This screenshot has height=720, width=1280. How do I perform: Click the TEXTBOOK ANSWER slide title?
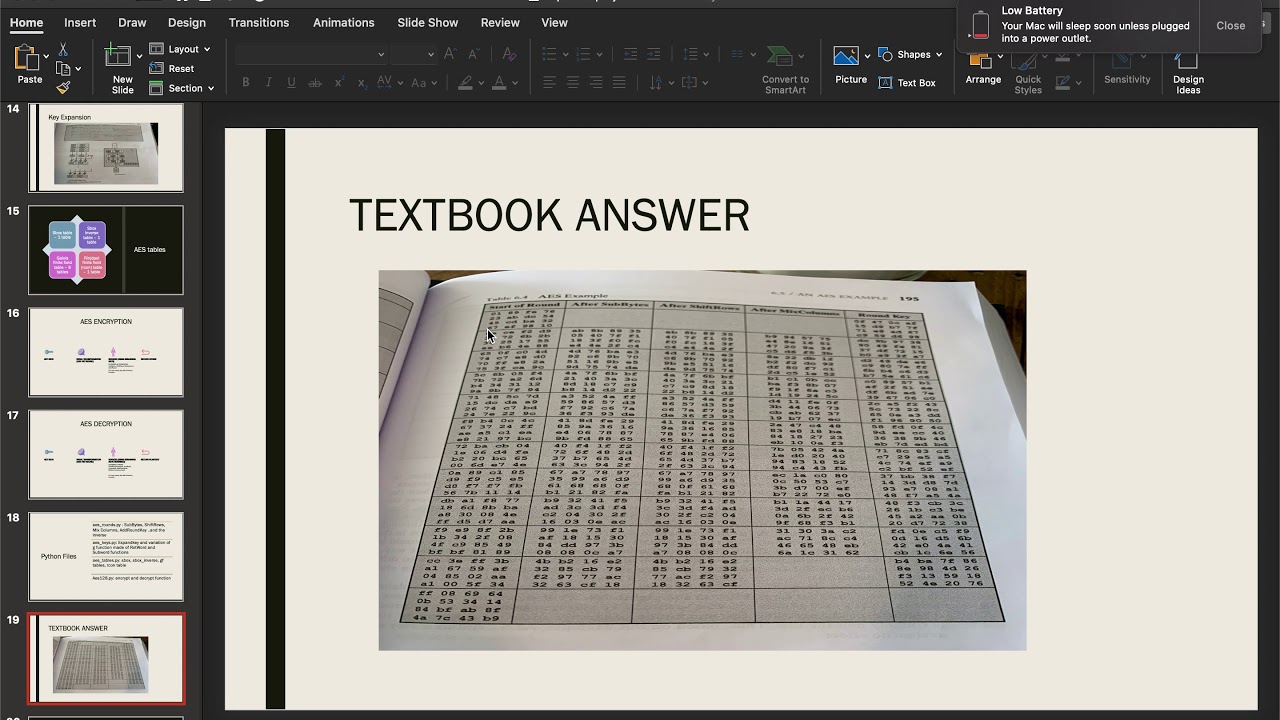[x=549, y=216]
